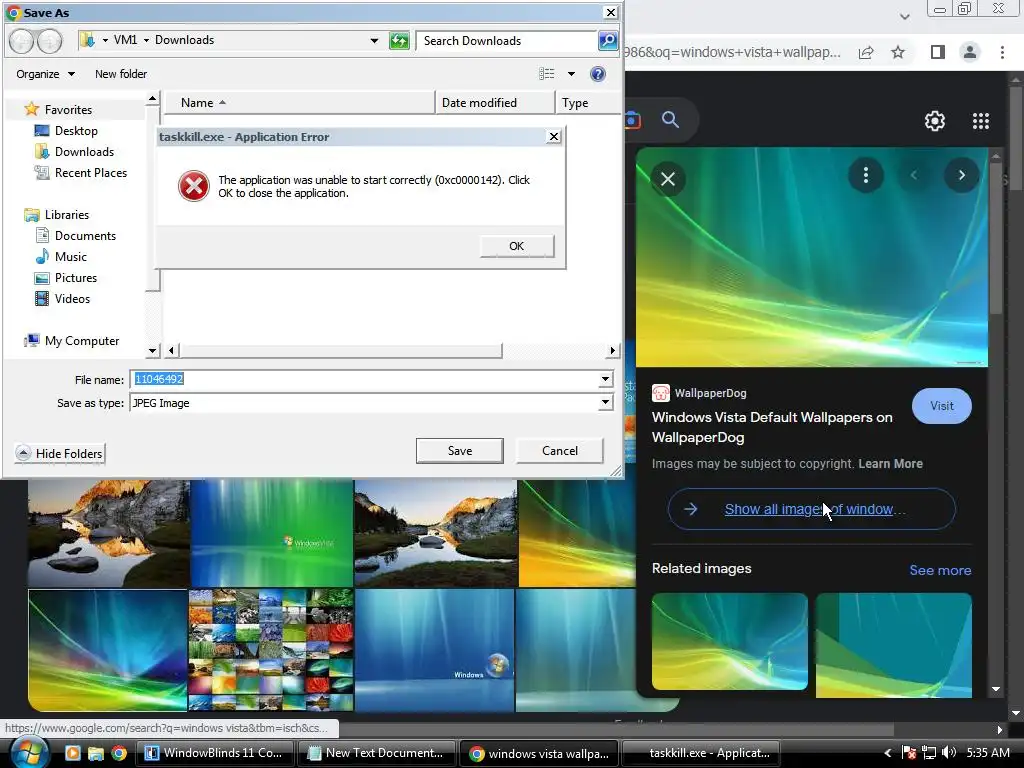Click the Chrome tab search chevron

(904, 16)
